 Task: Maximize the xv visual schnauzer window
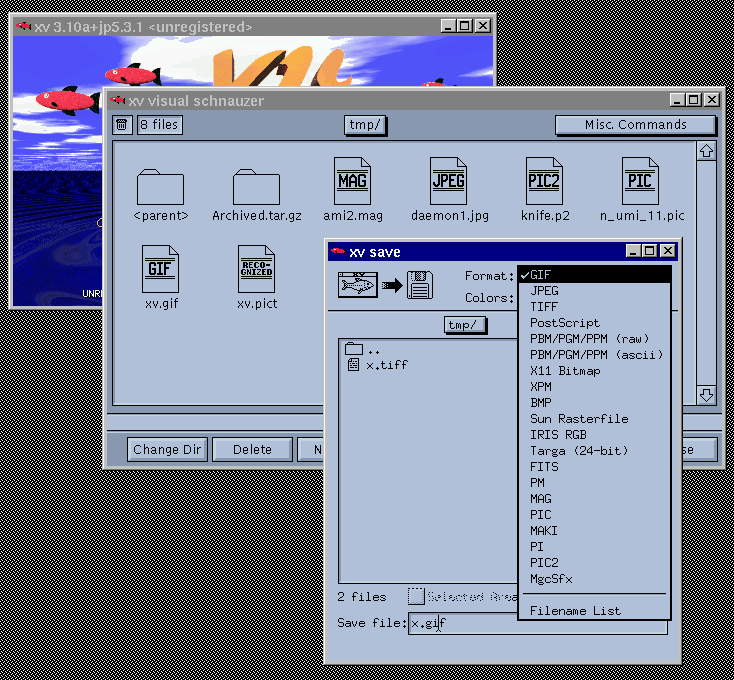tap(694, 100)
